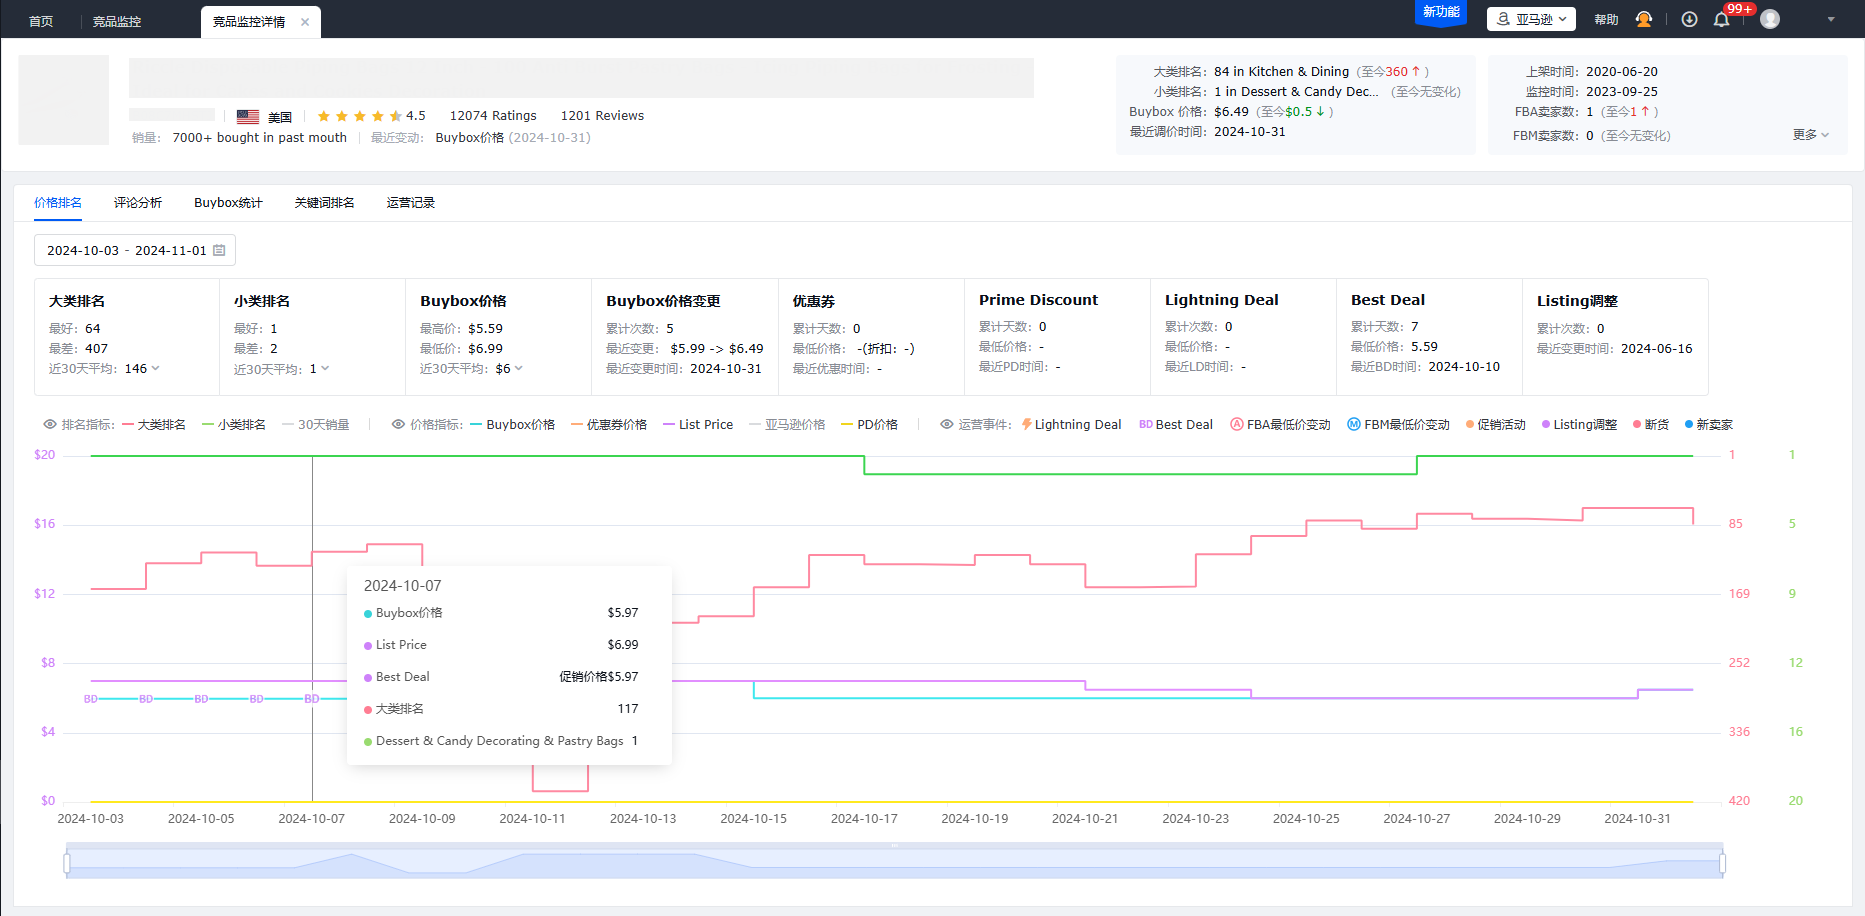
Task: Select the 关键词排名 tab
Action: pyautogui.click(x=325, y=202)
